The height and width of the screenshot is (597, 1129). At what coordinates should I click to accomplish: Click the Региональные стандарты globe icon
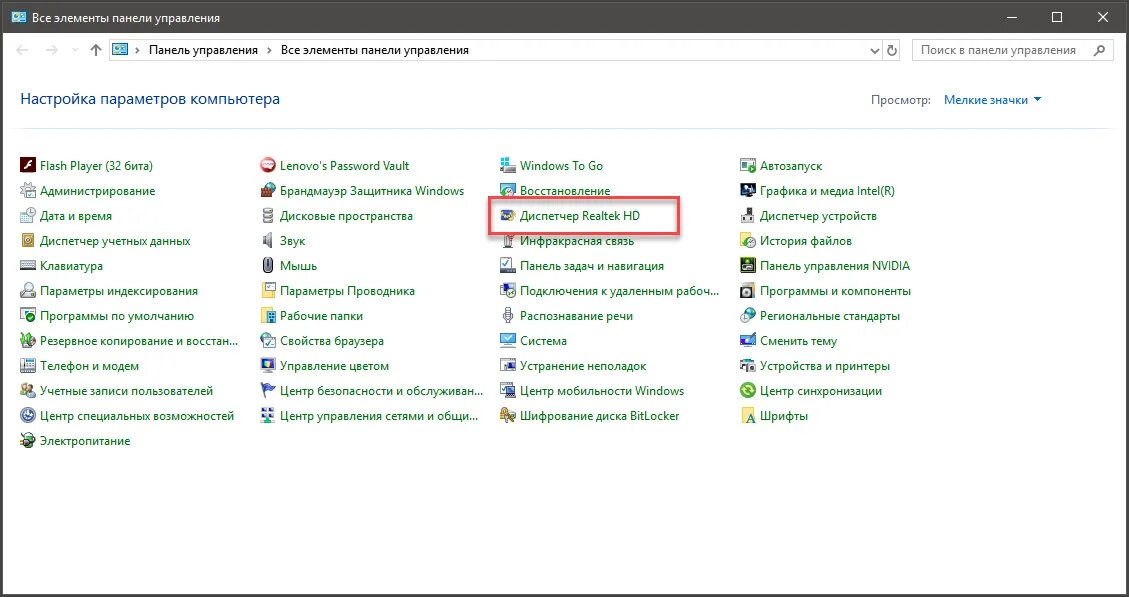[x=748, y=315]
